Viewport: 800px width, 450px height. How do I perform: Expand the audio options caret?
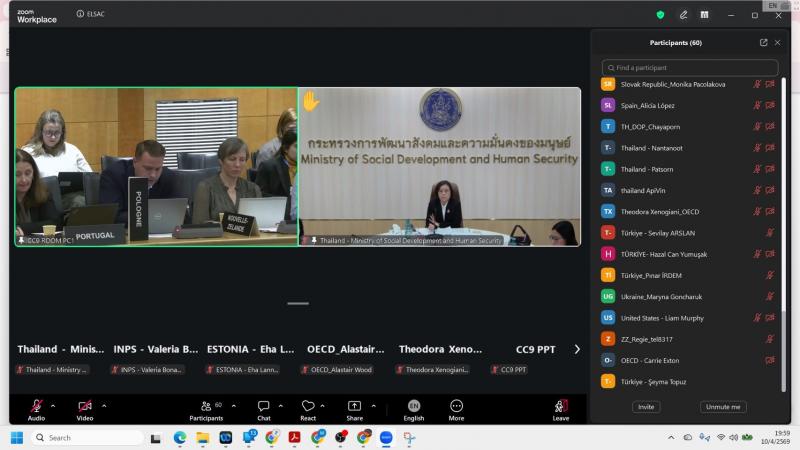point(53,406)
